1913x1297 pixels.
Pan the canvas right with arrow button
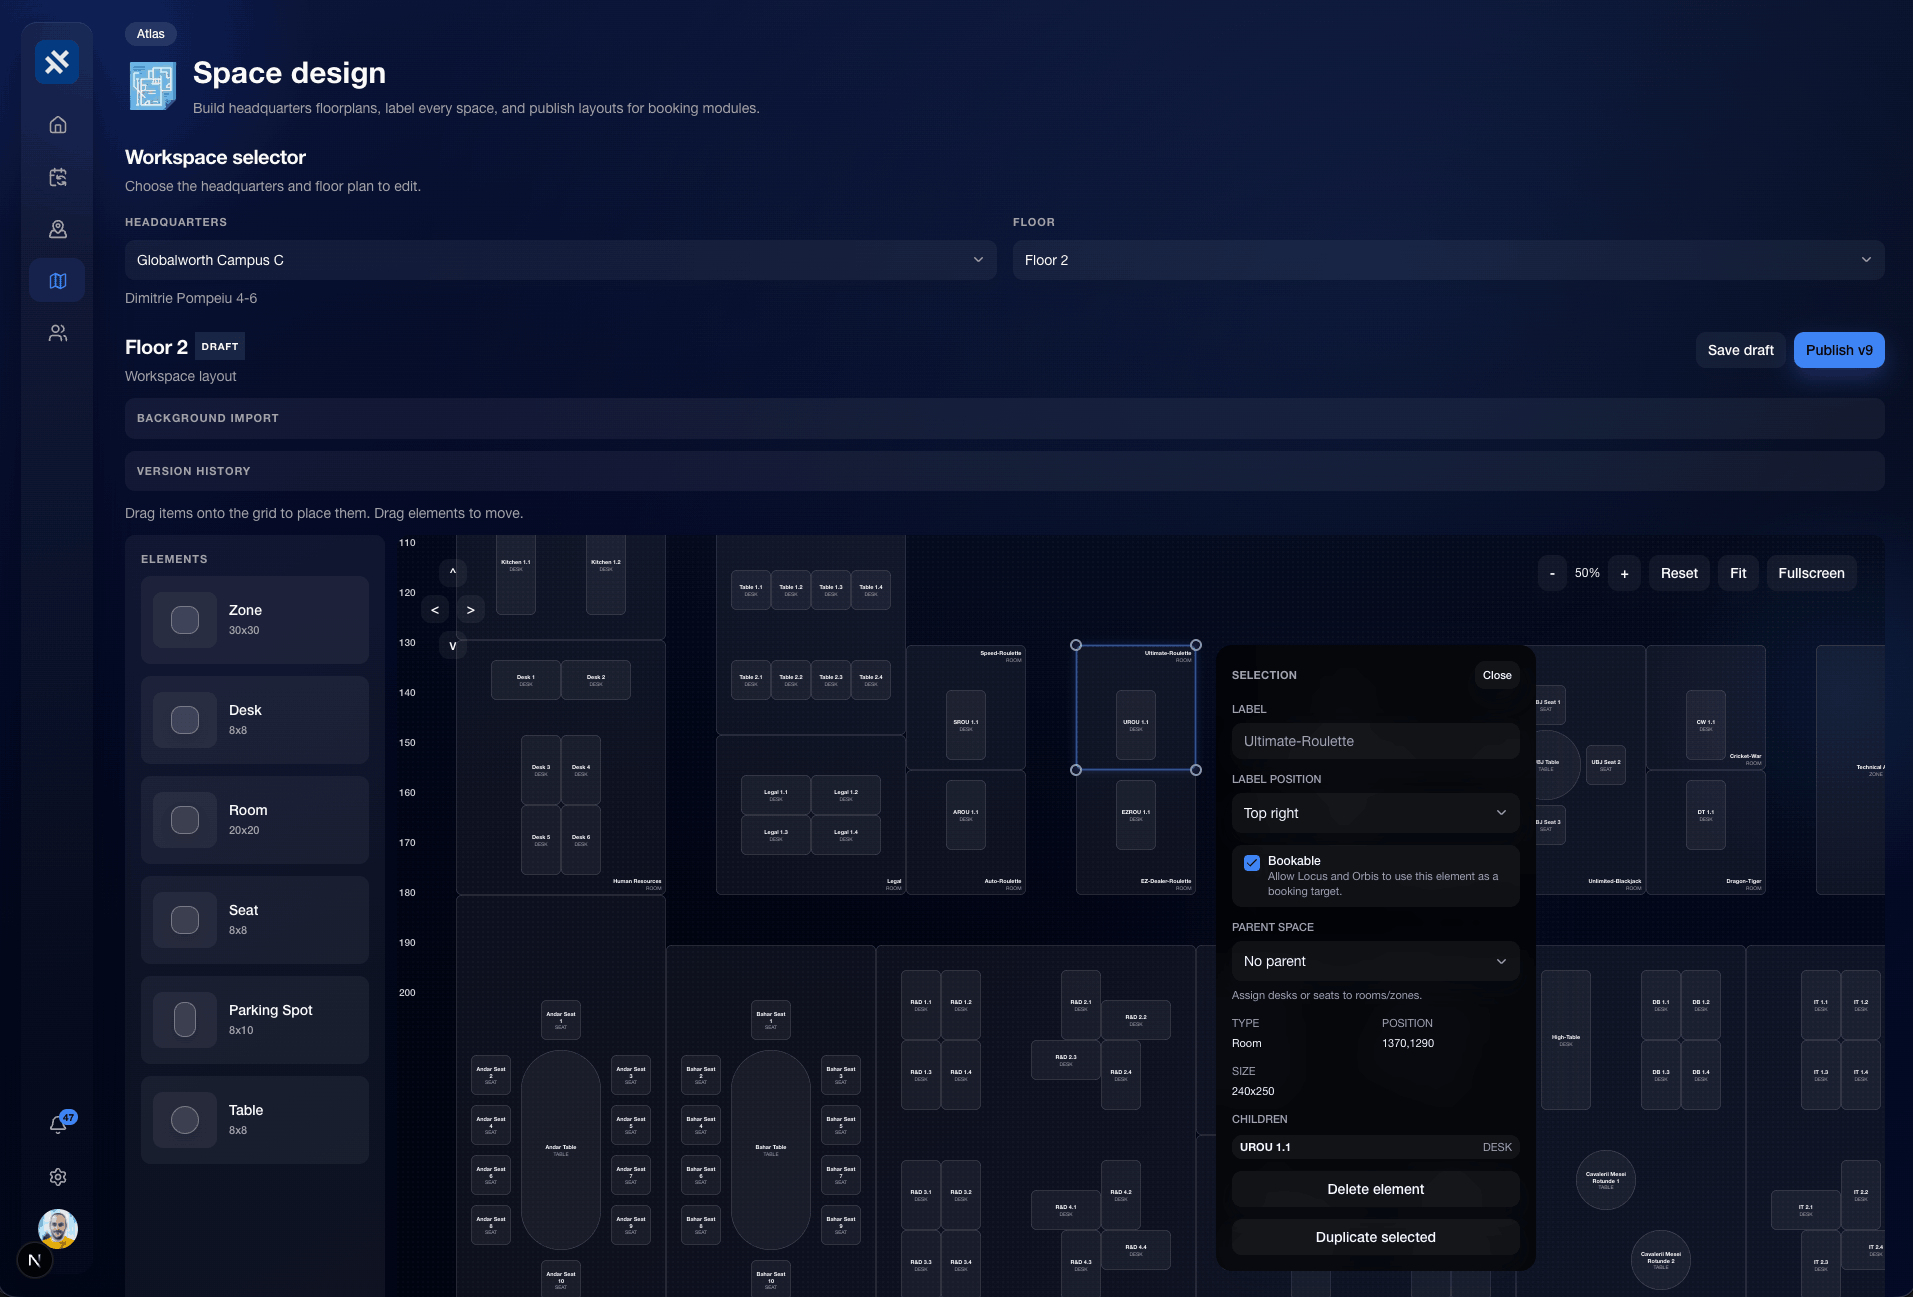click(x=471, y=610)
